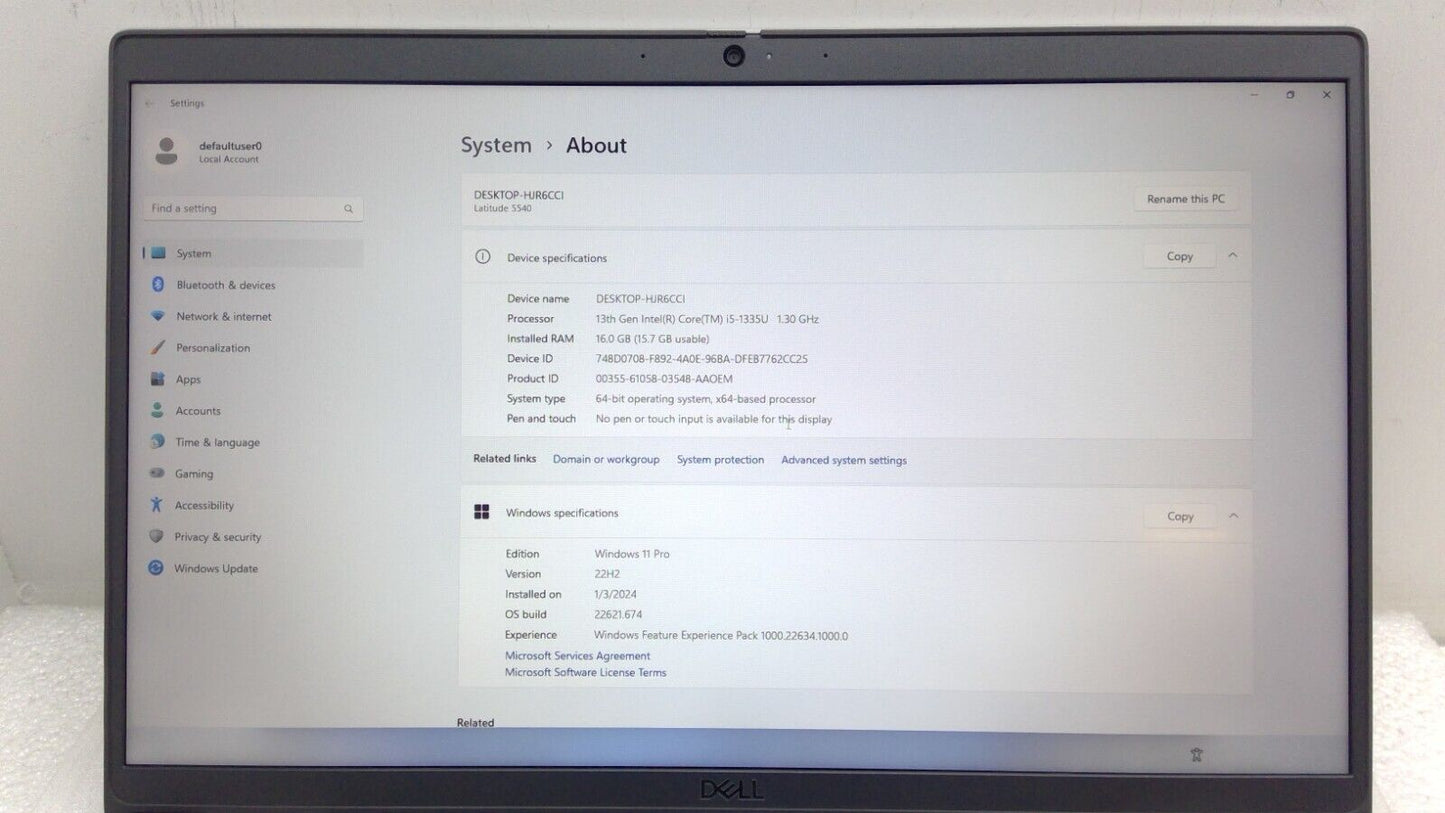Click the Rename this PC button
The height and width of the screenshot is (813, 1445).
1186,199
